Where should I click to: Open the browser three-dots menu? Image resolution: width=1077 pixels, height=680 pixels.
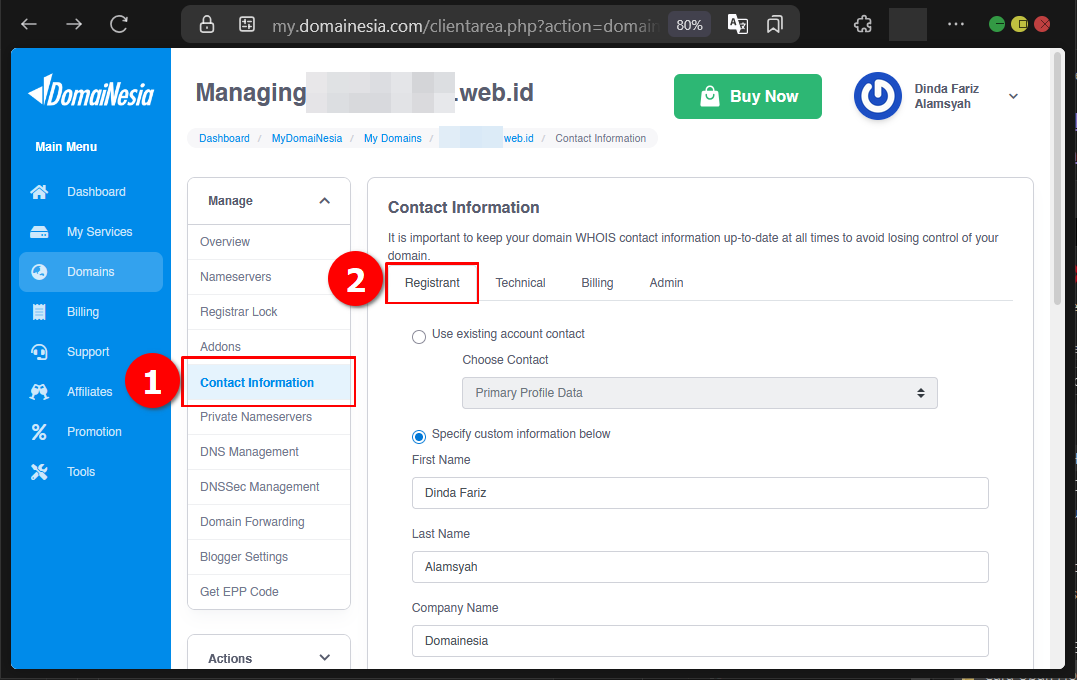click(x=955, y=24)
